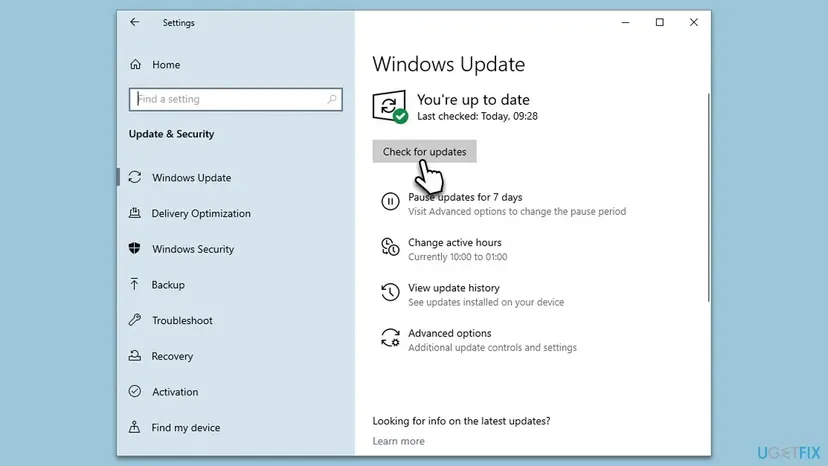Click the history icon for update history
Image resolution: width=828 pixels, height=466 pixels.
pos(390,292)
